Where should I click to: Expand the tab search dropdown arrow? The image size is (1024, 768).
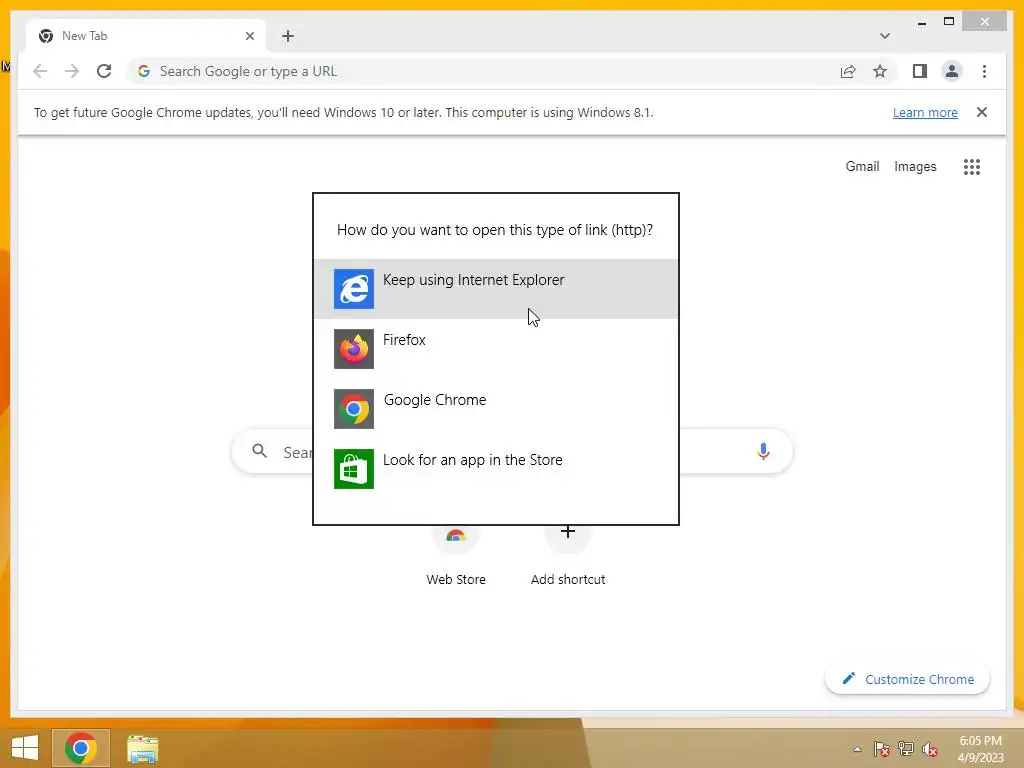[885, 36]
